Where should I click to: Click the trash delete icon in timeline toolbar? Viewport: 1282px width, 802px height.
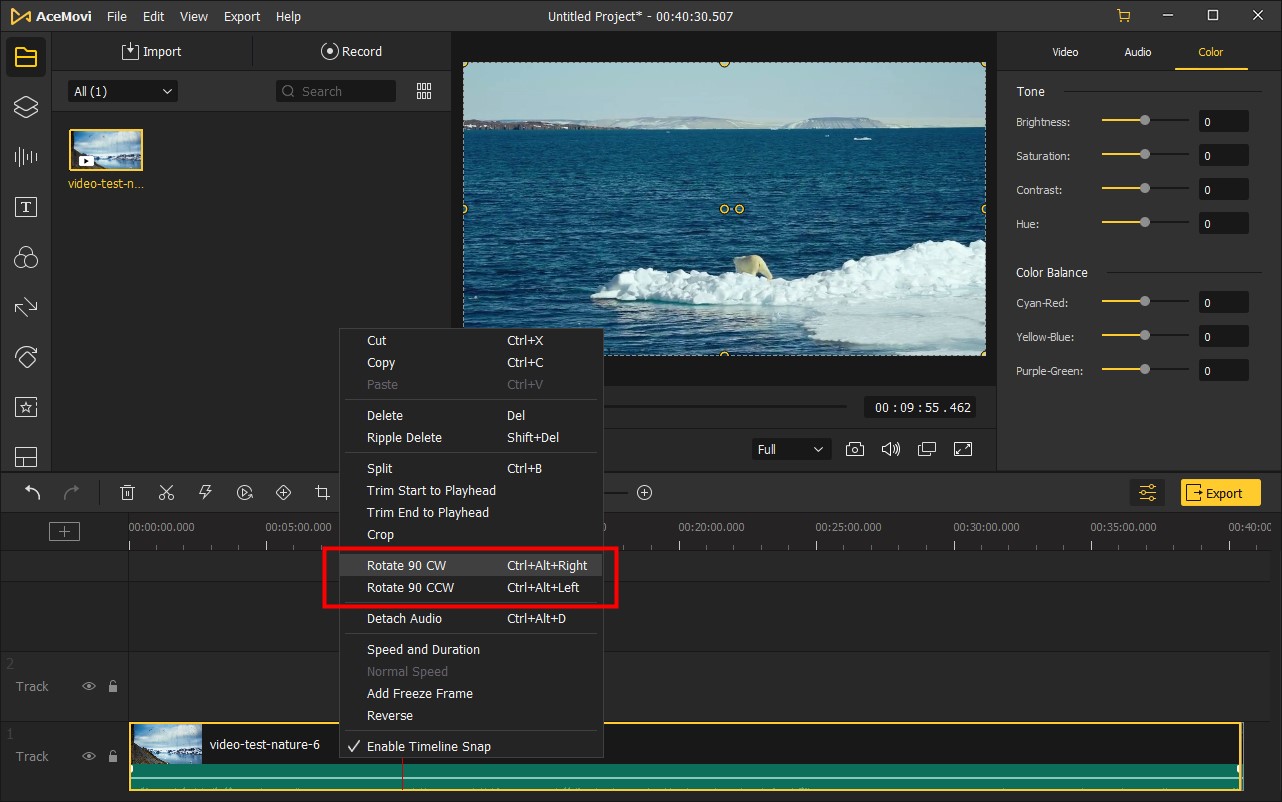[127, 492]
